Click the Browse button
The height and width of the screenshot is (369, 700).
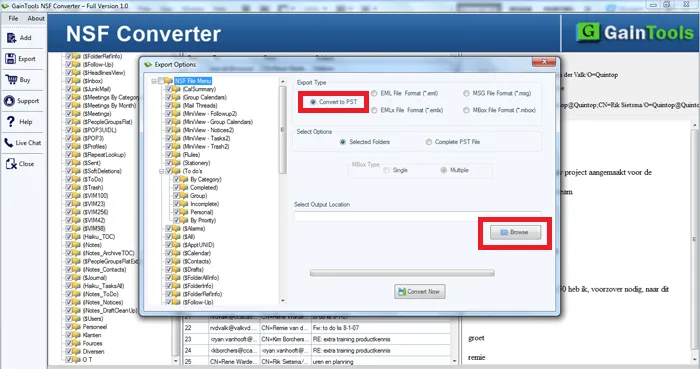(515, 232)
